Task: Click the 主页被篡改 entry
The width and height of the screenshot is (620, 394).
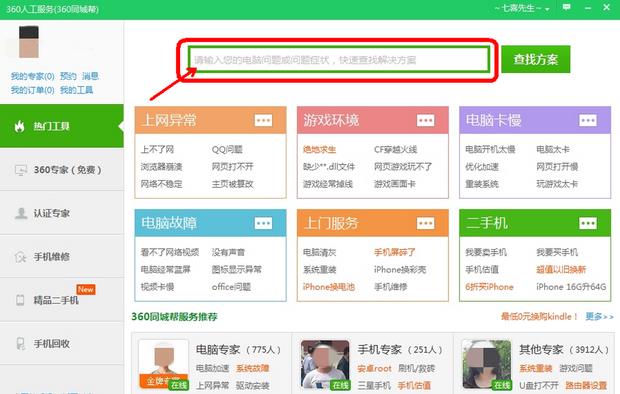Action: (232, 184)
